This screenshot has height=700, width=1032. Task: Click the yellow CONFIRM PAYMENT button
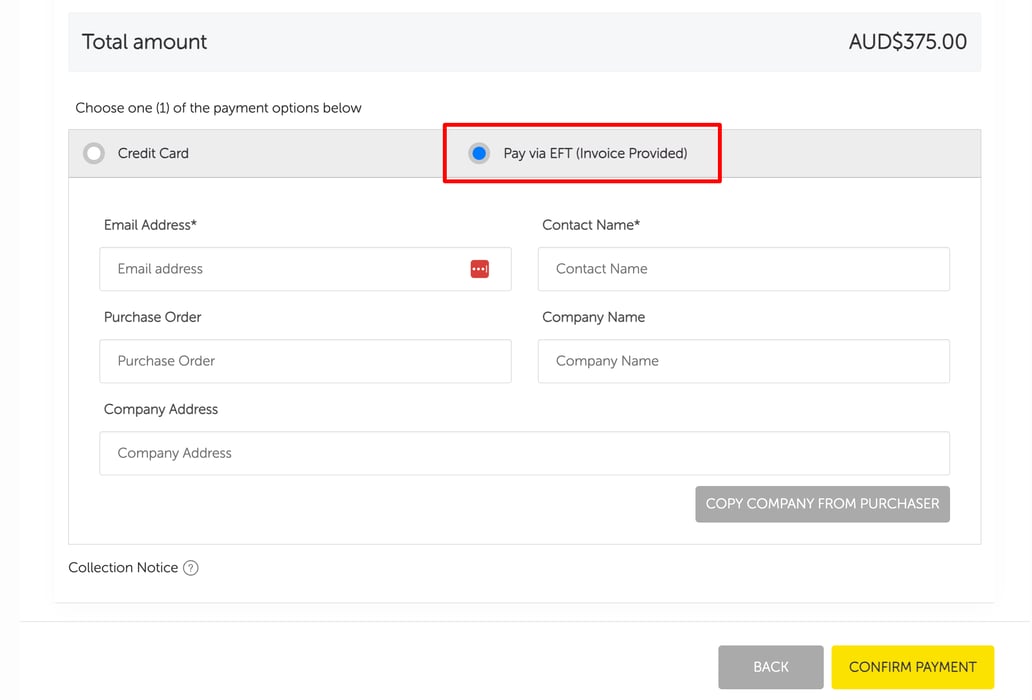(913, 667)
